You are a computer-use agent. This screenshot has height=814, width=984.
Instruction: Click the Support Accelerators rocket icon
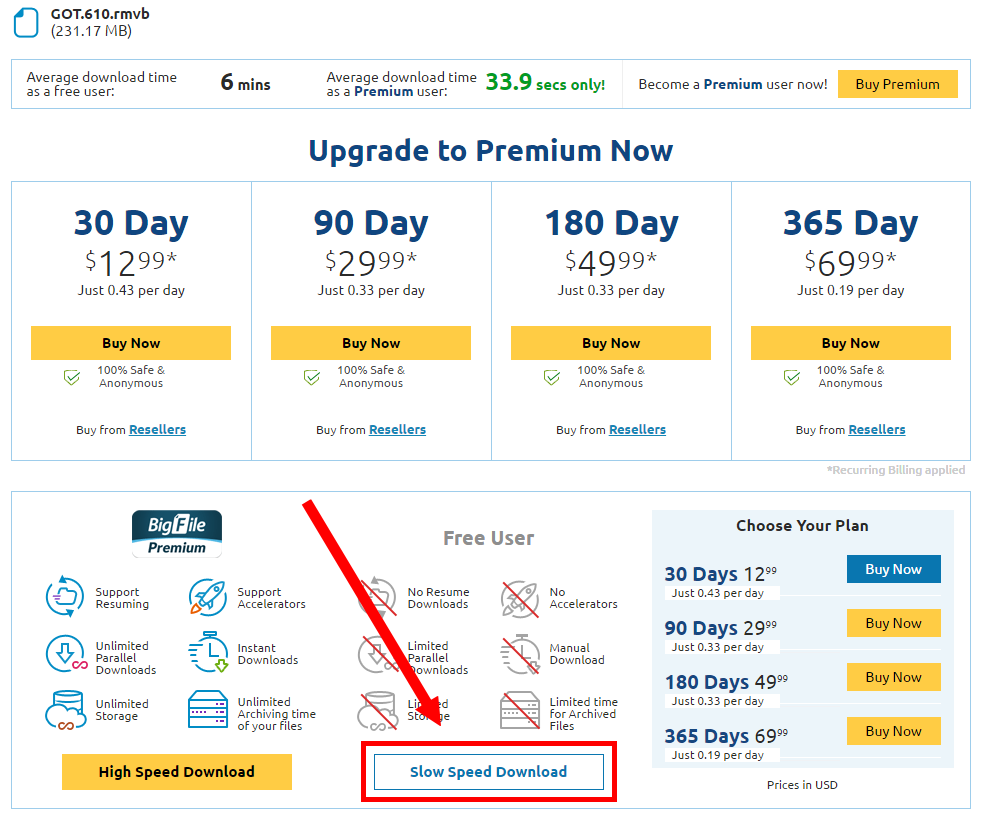[x=208, y=597]
